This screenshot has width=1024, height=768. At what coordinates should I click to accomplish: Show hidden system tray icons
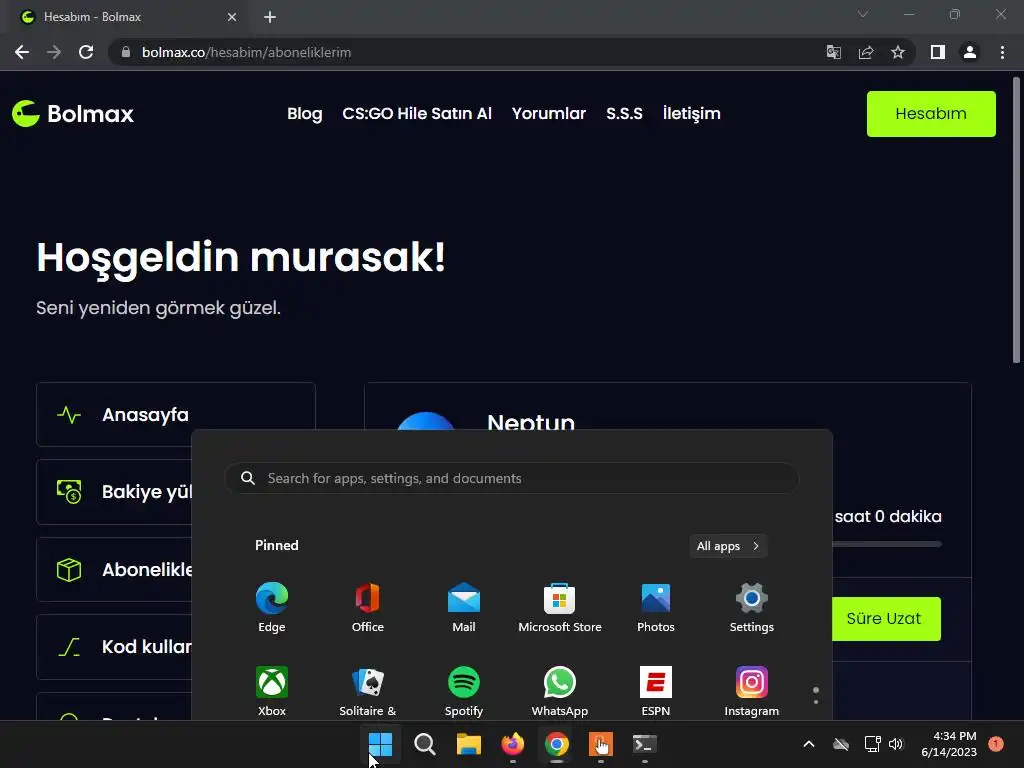(x=808, y=744)
